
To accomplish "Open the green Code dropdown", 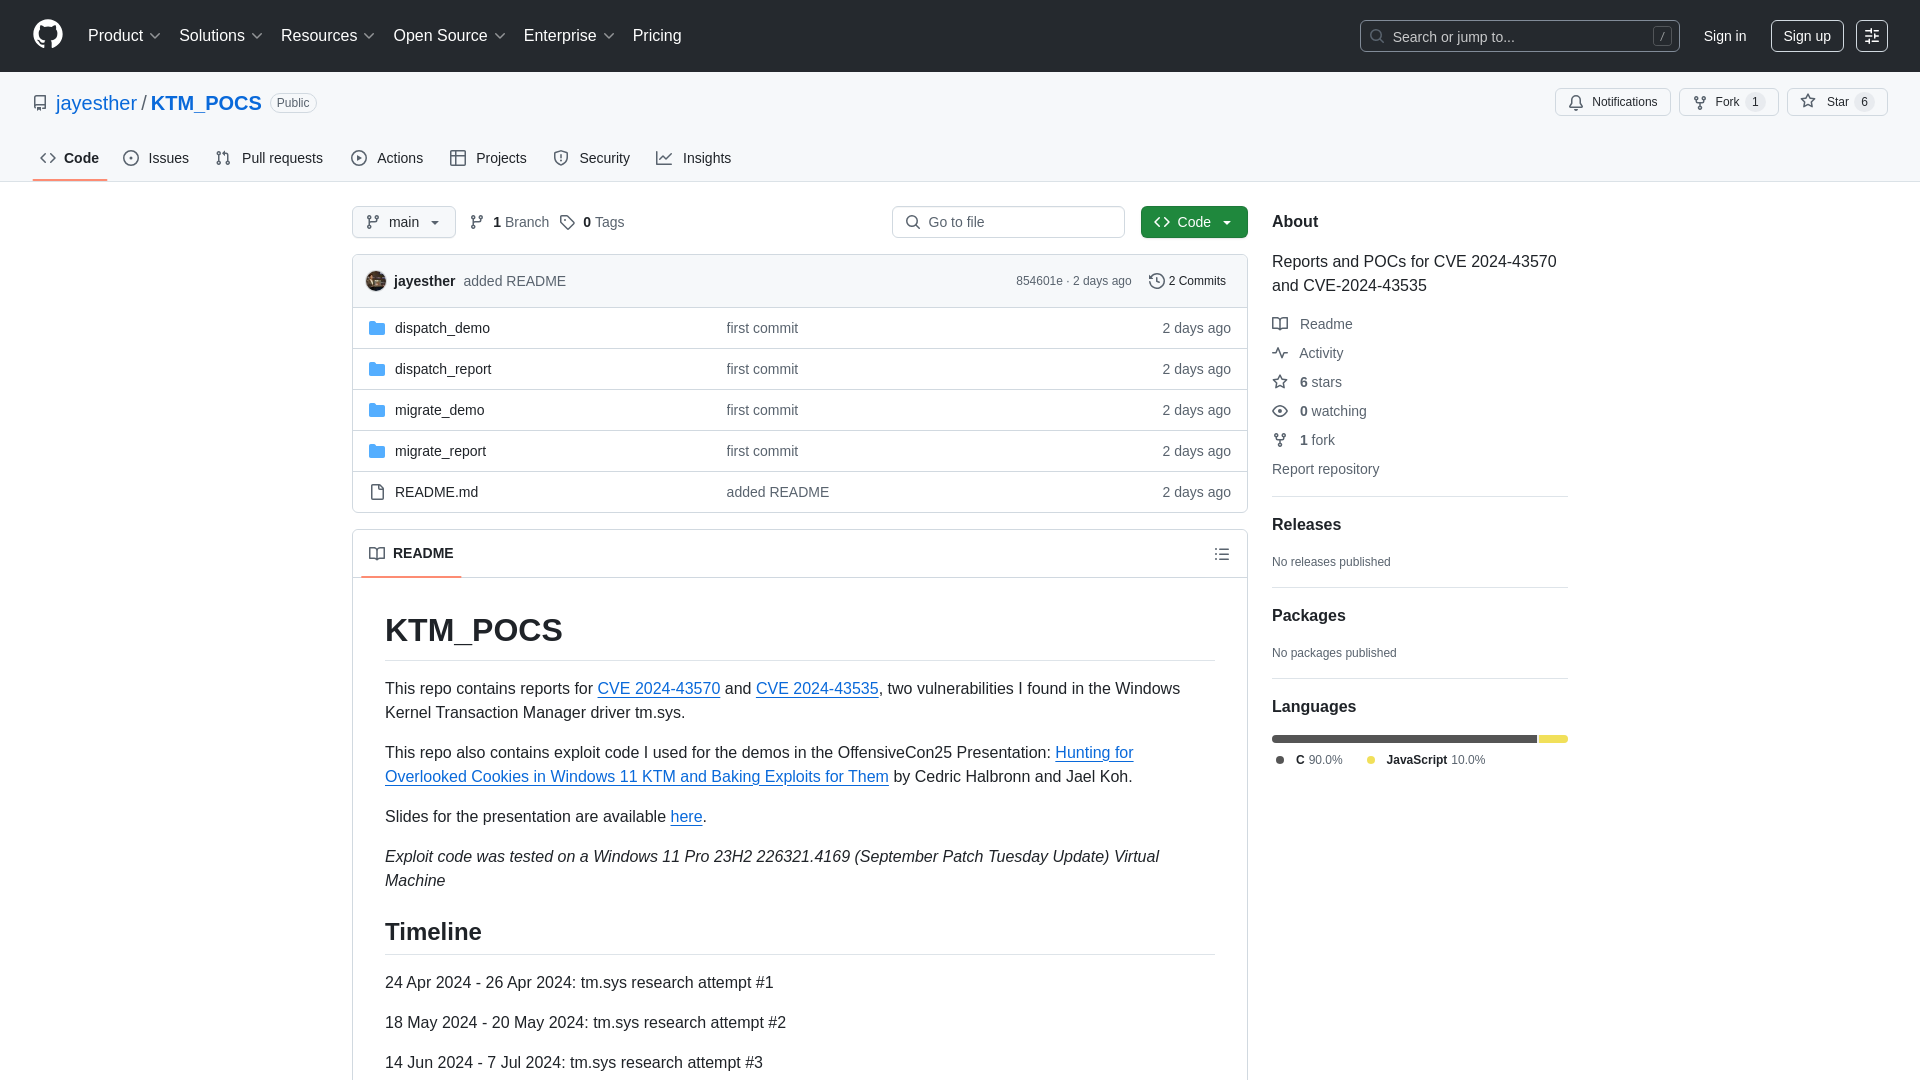I will (x=1194, y=222).
